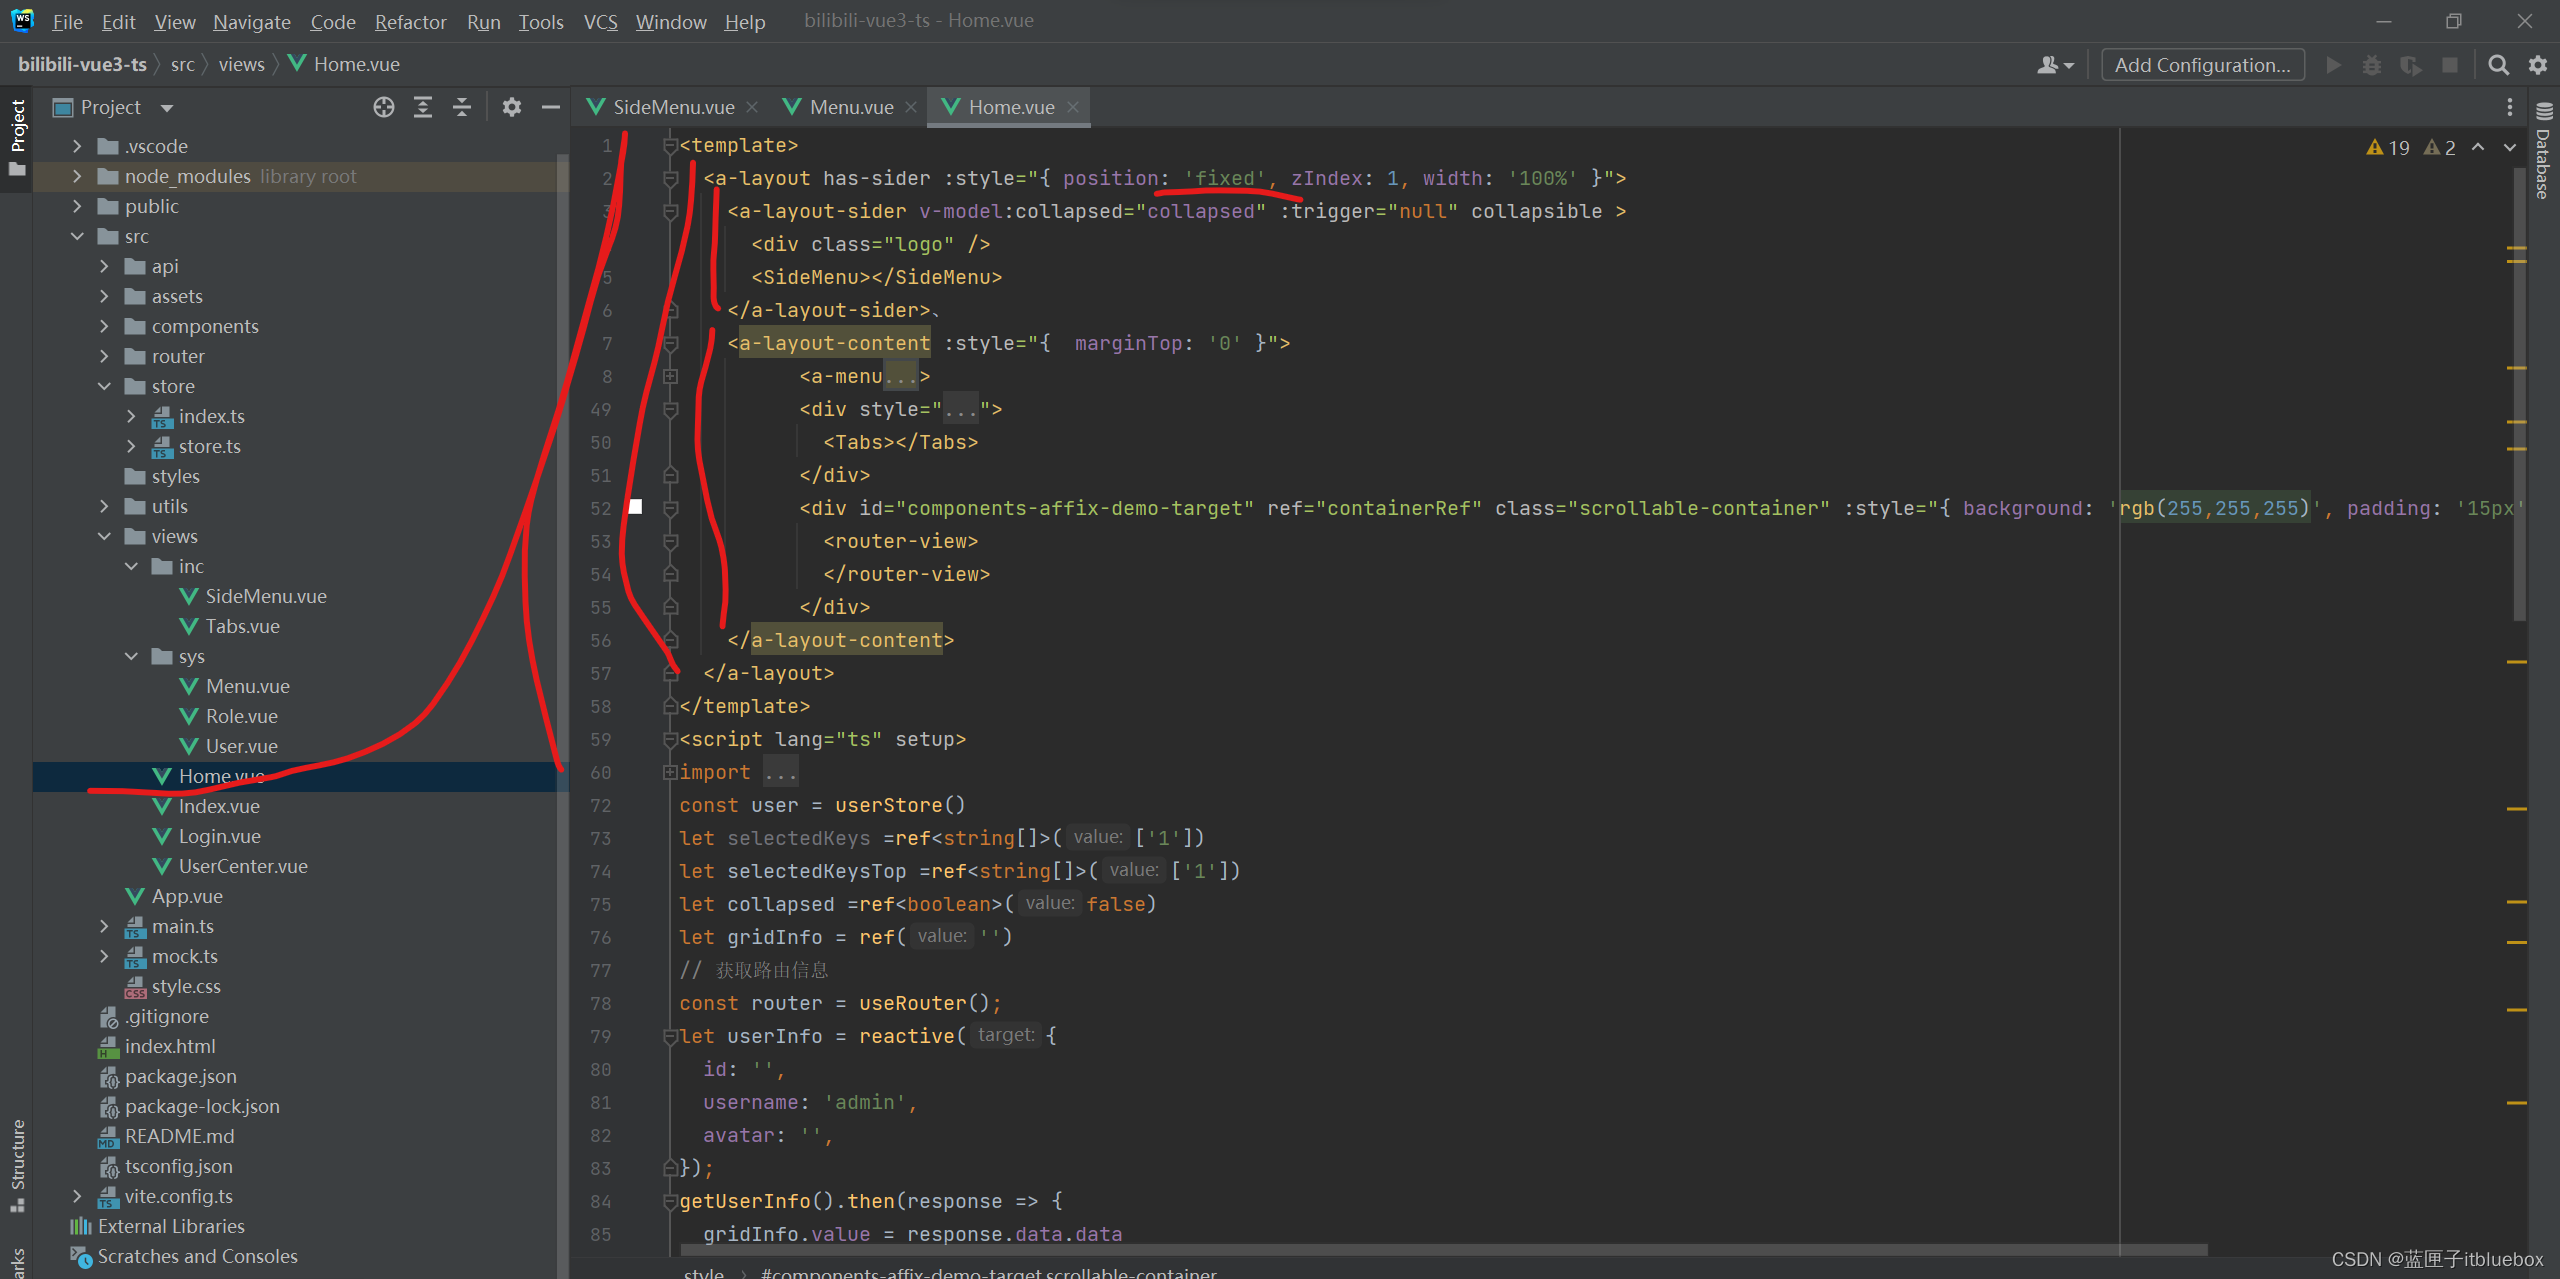
Task: Click the views breadcrumb link
Action: (x=241, y=65)
